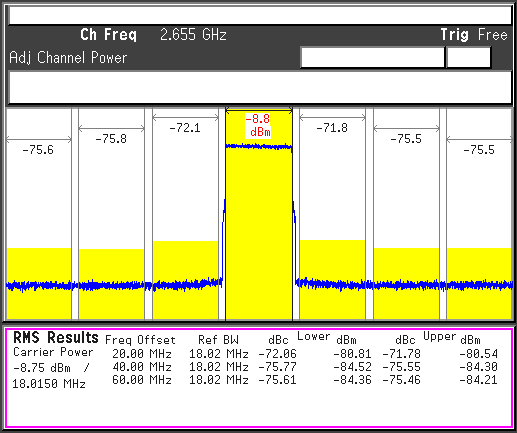517x433 pixels.
Task: Click the -84.52 lower dBm value
Action: (352, 367)
